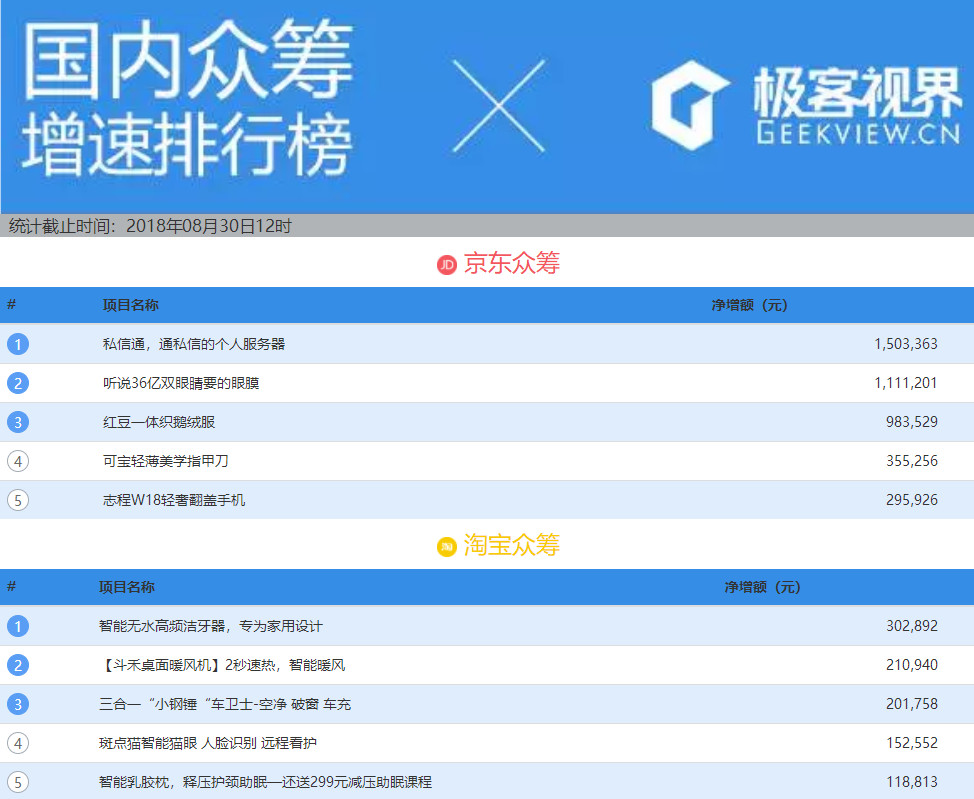Select rank badge 5 in 京东众筹 list
Image resolution: width=974 pixels, height=799 pixels.
tap(17, 500)
